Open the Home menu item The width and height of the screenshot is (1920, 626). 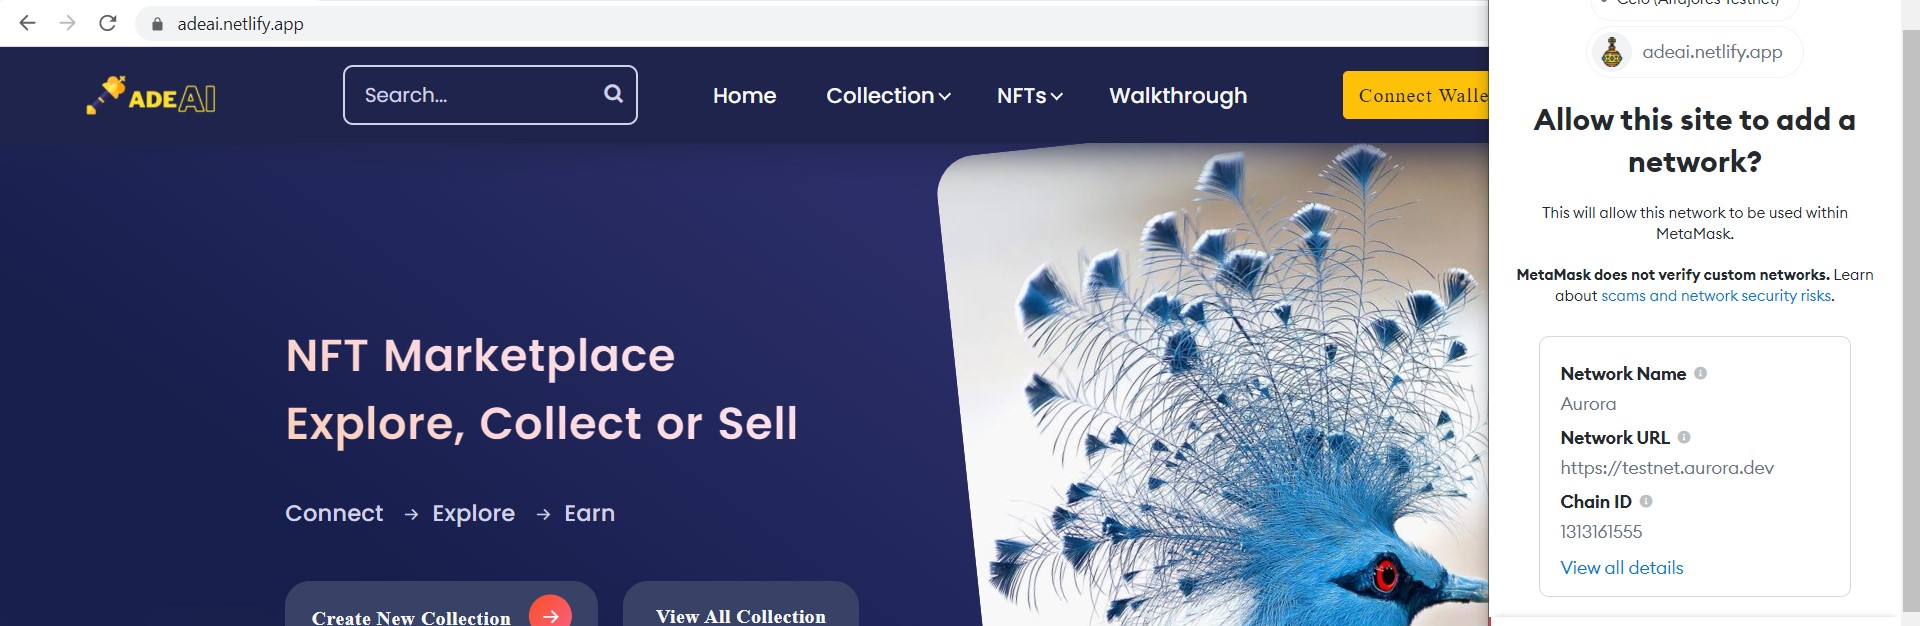click(x=744, y=96)
